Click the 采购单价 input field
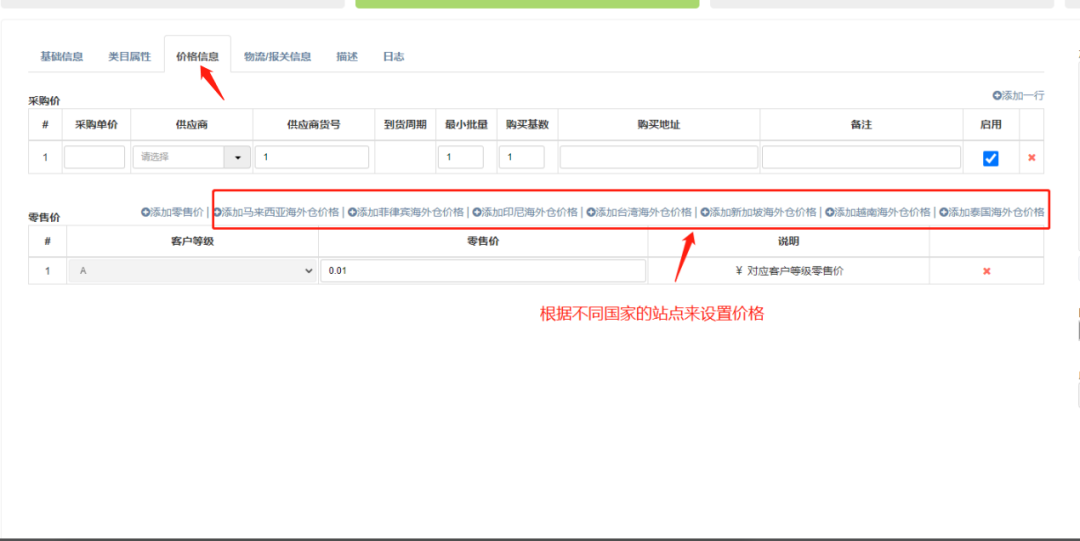This screenshot has height=541, width=1080. (95, 157)
